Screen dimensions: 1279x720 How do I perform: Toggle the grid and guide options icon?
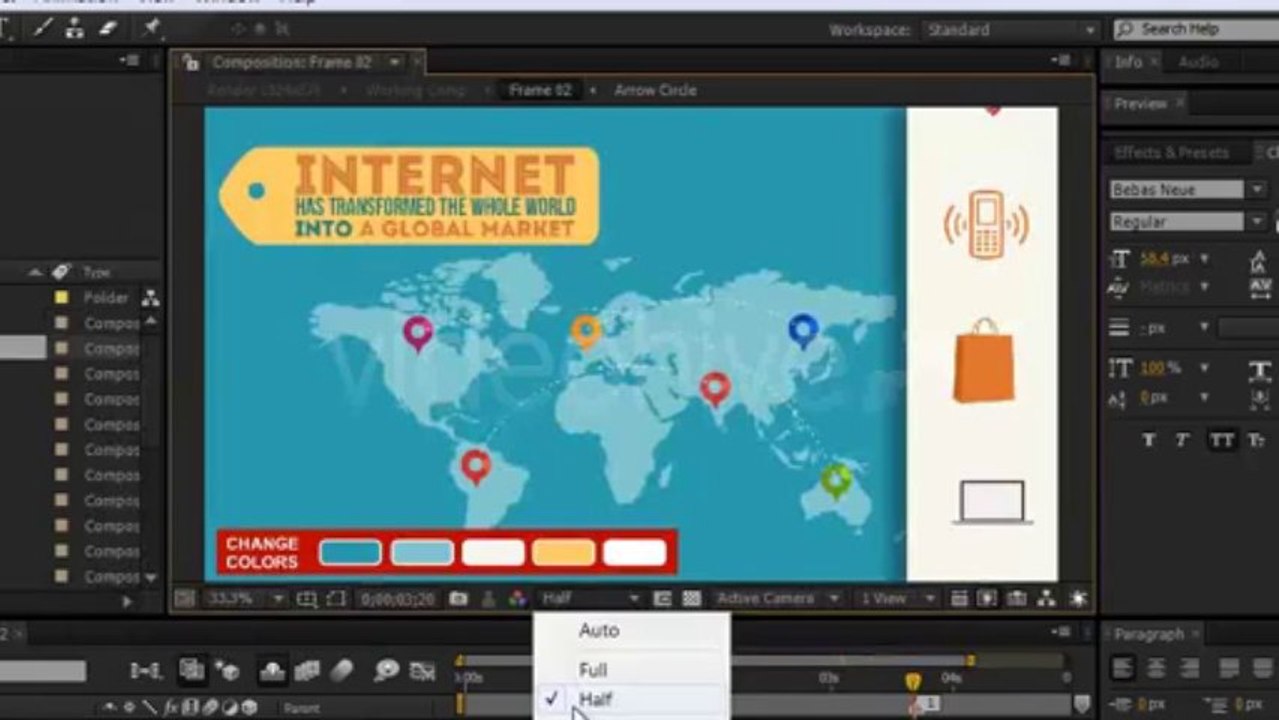pos(307,599)
